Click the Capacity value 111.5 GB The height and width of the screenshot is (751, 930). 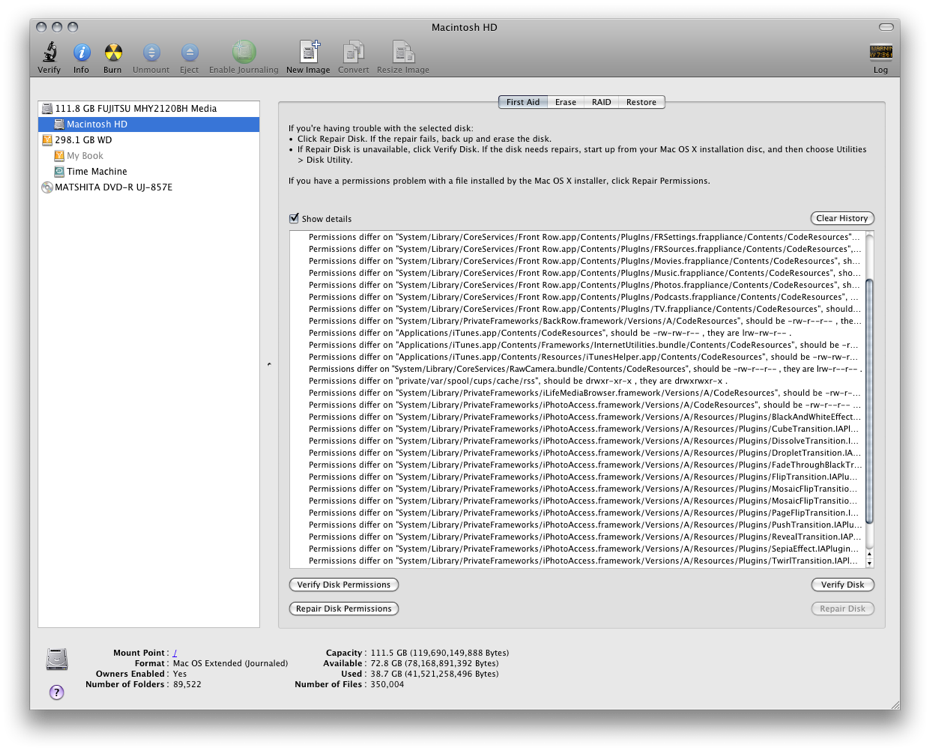[x=439, y=653]
